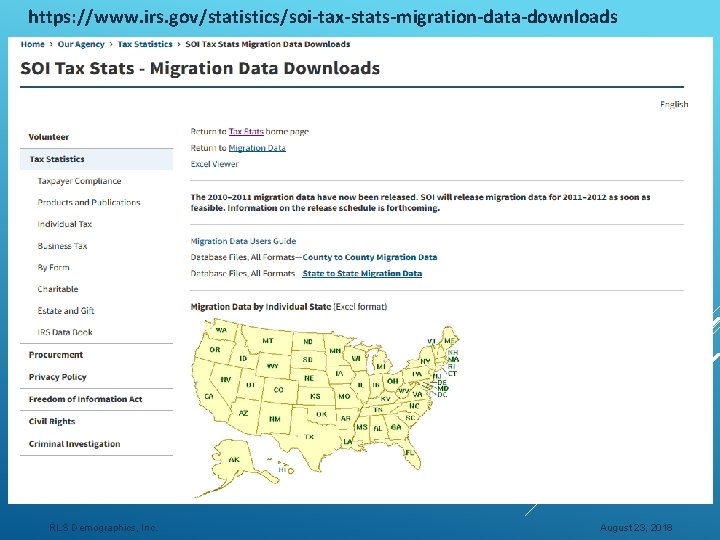Open the By Form sidebar entry

[54, 267]
